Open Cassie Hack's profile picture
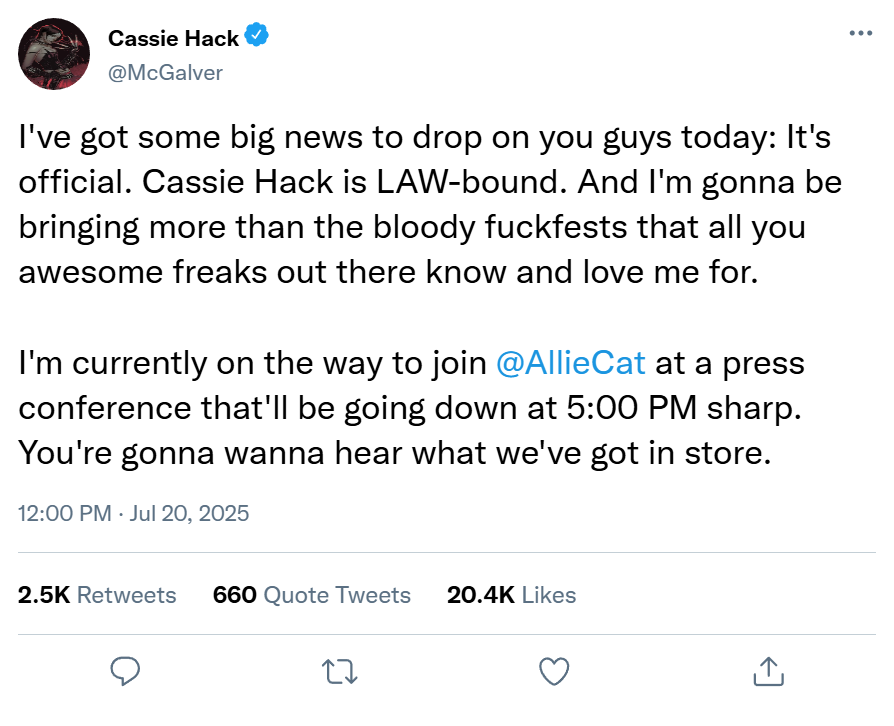This screenshot has height=726, width=894. pyautogui.click(x=56, y=55)
